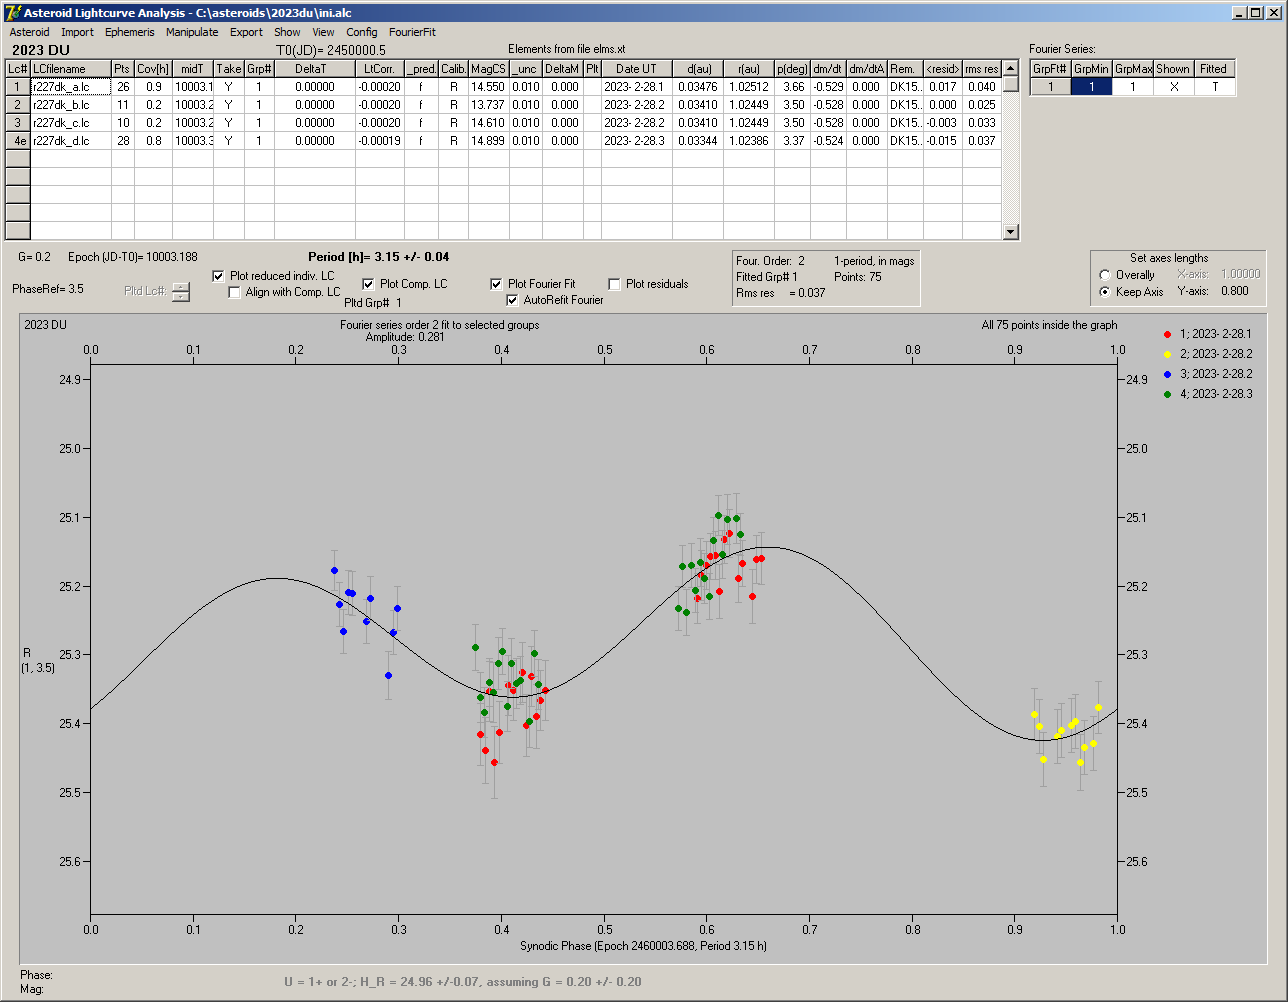Open the View menu
The image size is (1288, 1002).
(323, 32)
